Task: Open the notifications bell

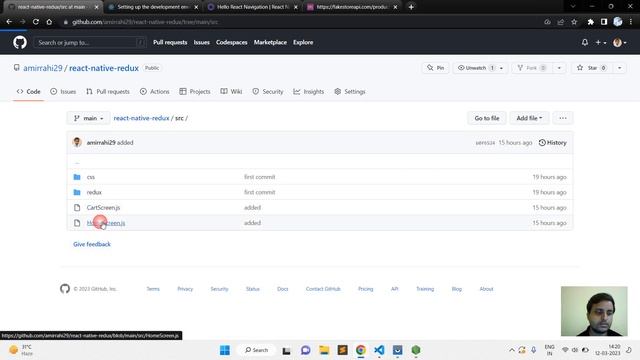Action: 585,42
